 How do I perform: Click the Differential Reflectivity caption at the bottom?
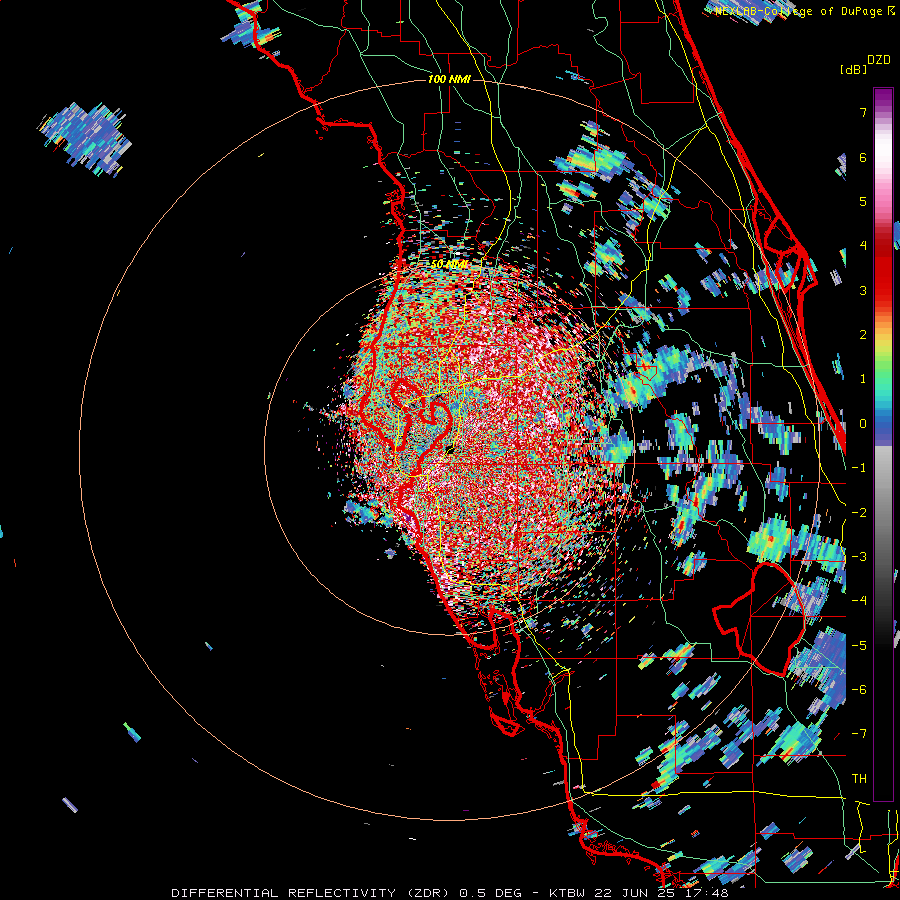coord(449,893)
